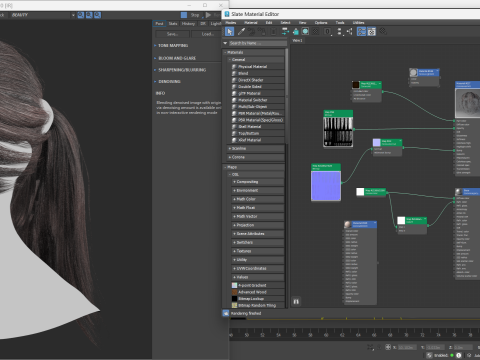Click the hair strands bitmap node thumbnail
This screenshot has width=480, height=360.
(338, 132)
